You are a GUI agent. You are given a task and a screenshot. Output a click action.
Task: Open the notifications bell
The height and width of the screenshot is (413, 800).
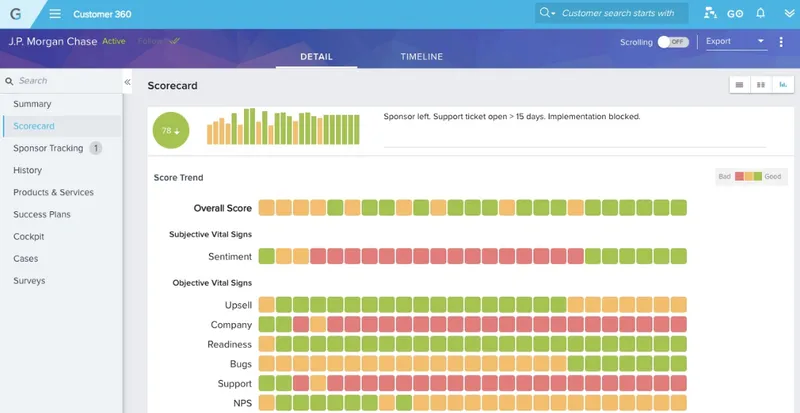click(760, 13)
